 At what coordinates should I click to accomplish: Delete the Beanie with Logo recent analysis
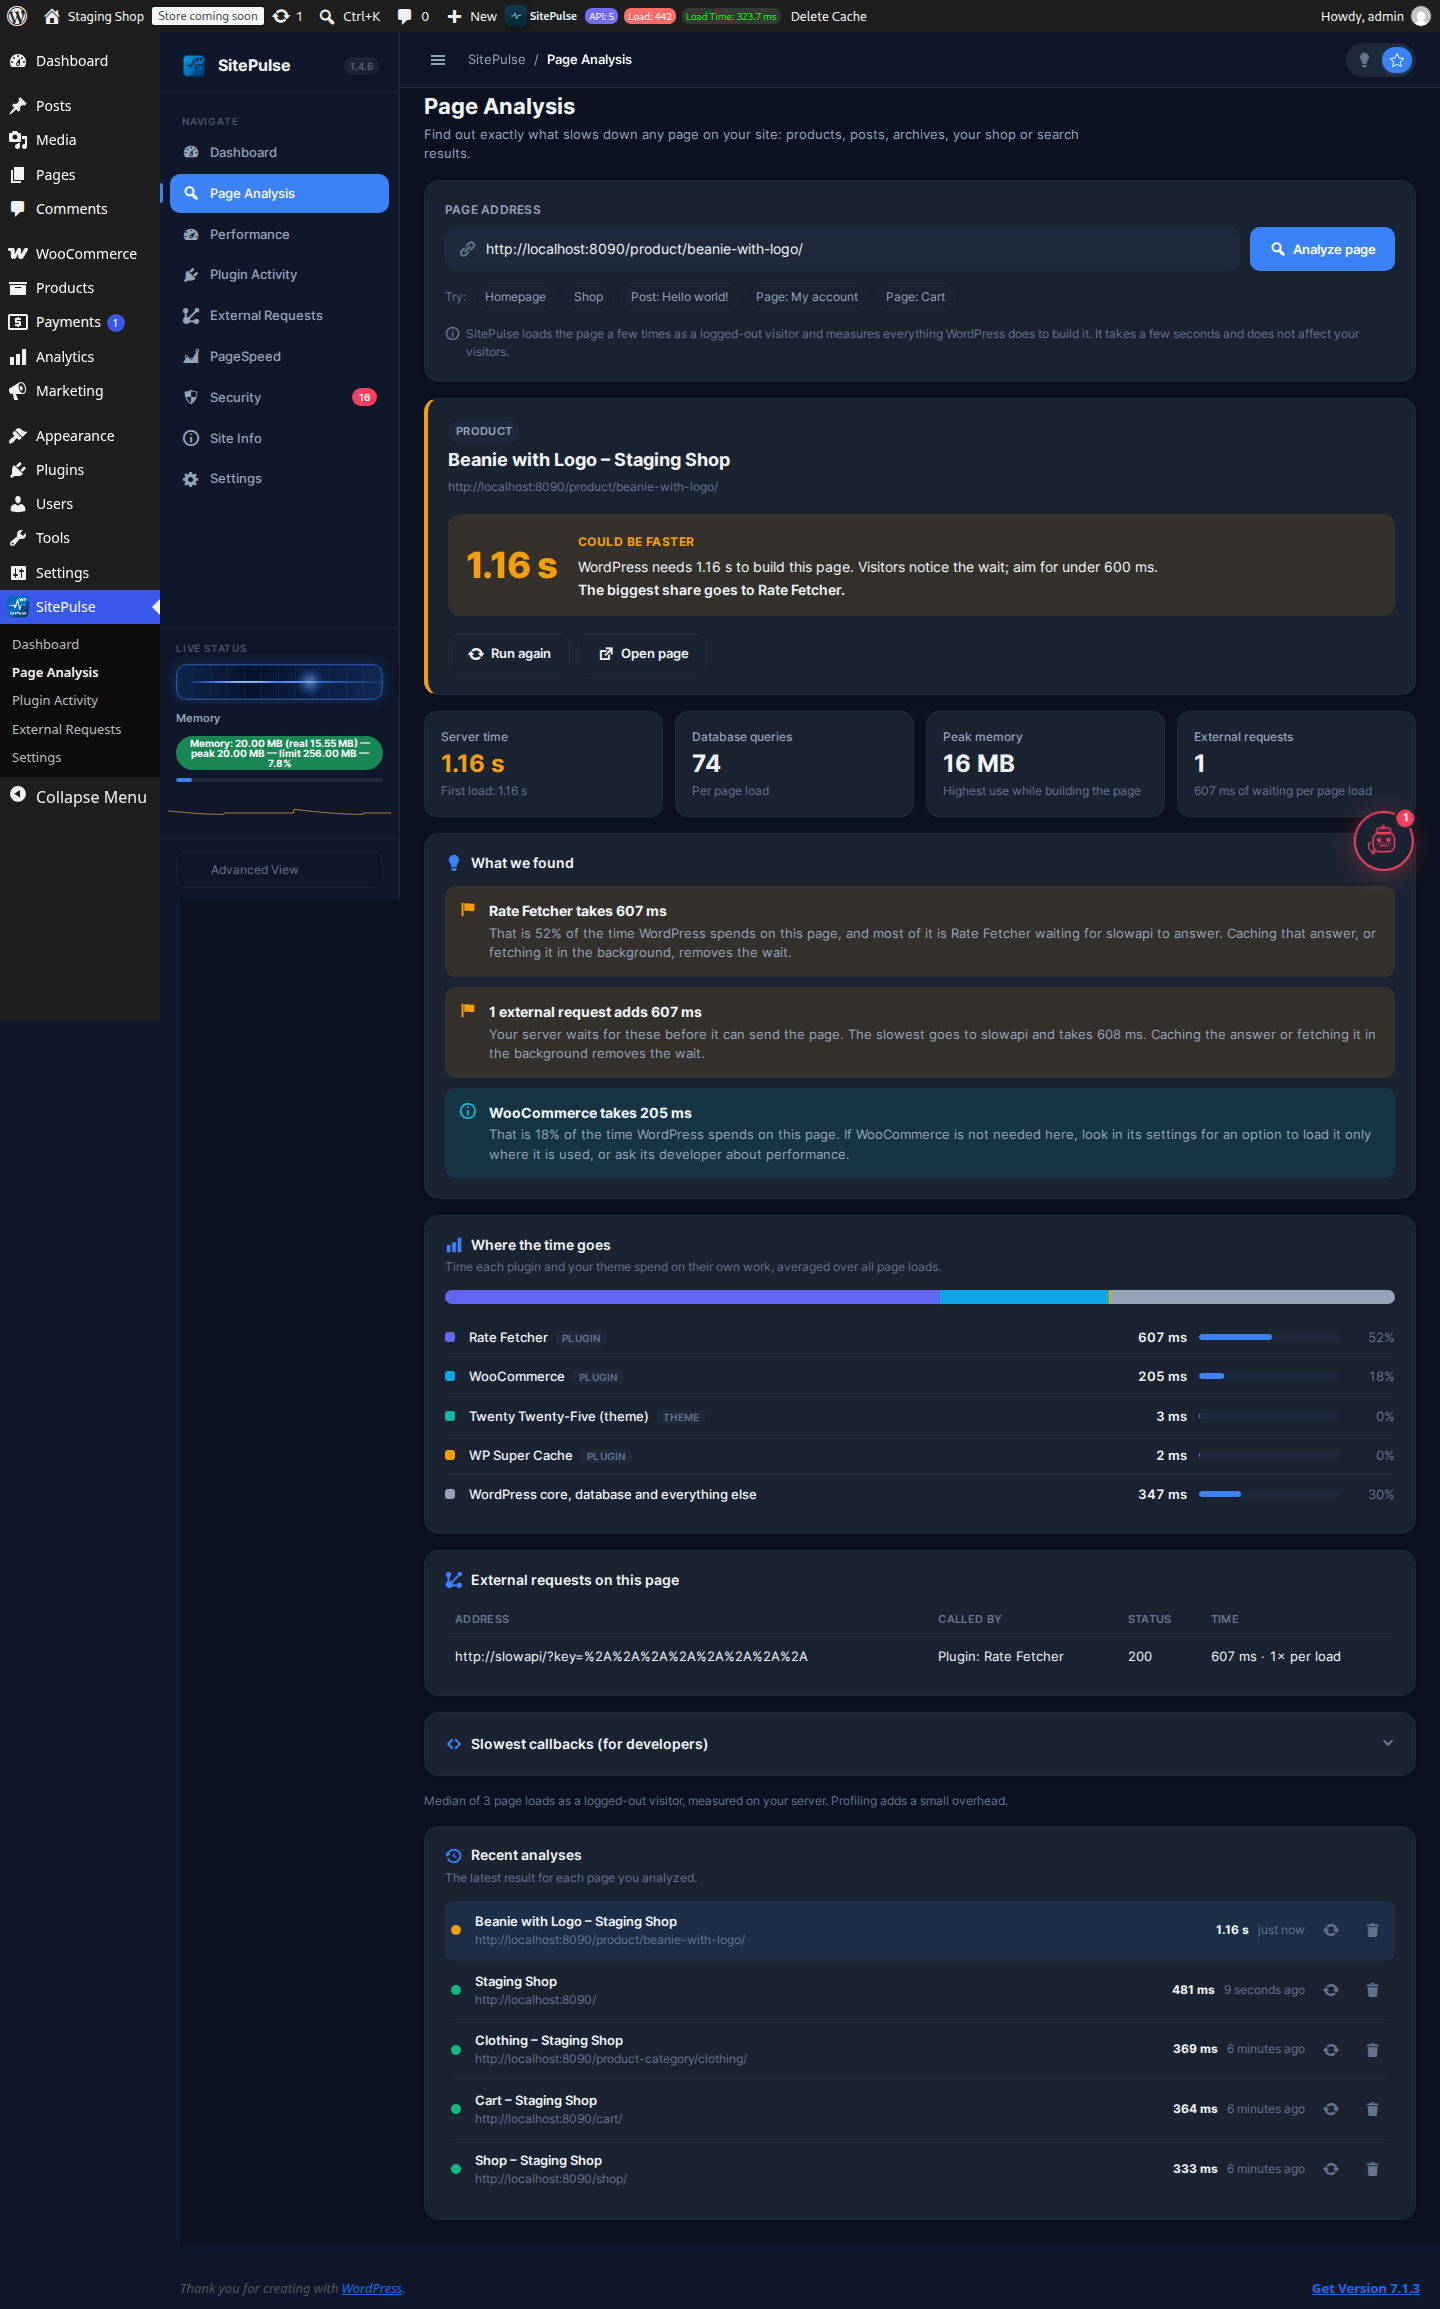pos(1372,1930)
